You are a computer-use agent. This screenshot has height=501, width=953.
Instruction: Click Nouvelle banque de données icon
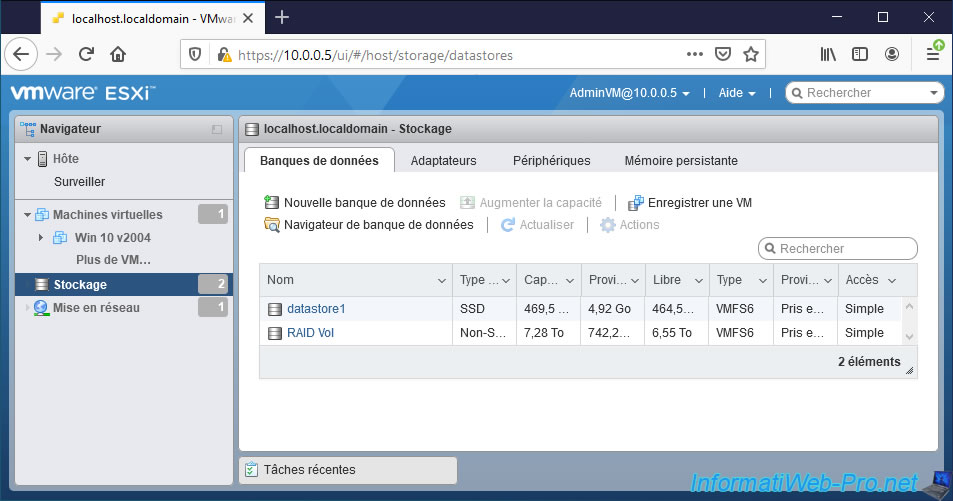click(271, 202)
